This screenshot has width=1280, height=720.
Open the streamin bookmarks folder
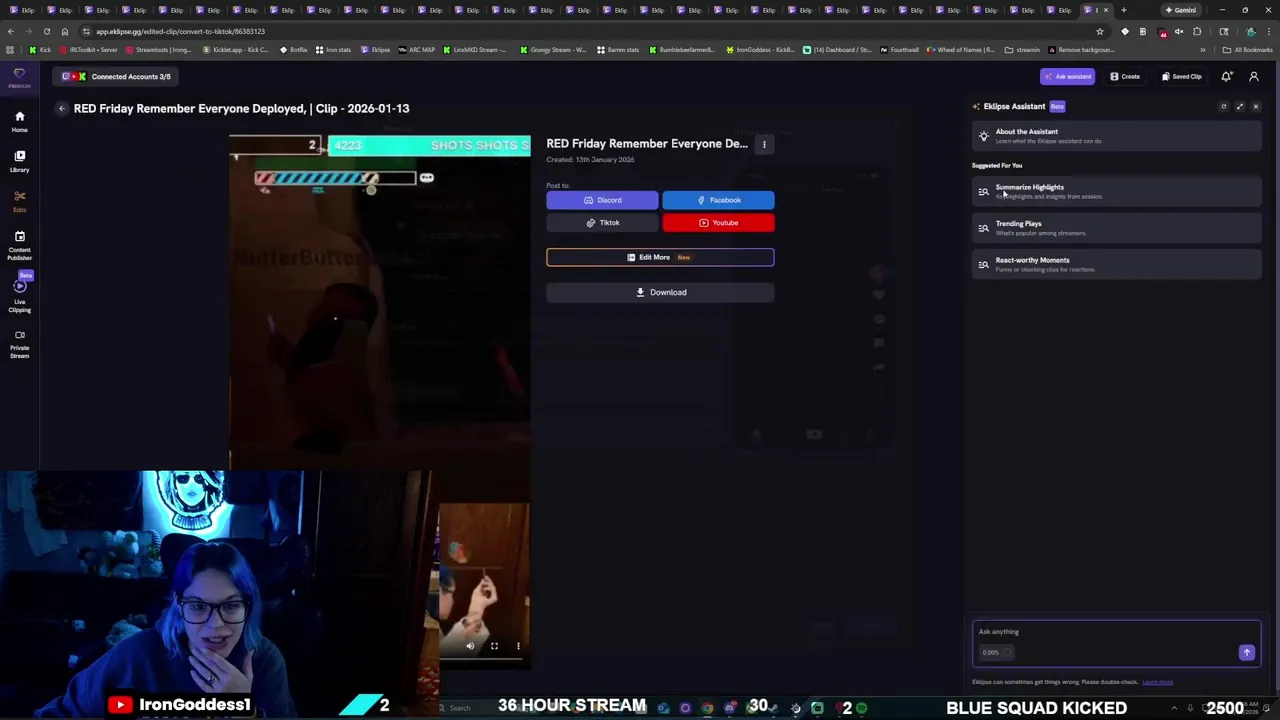pyautogui.click(x=1023, y=49)
